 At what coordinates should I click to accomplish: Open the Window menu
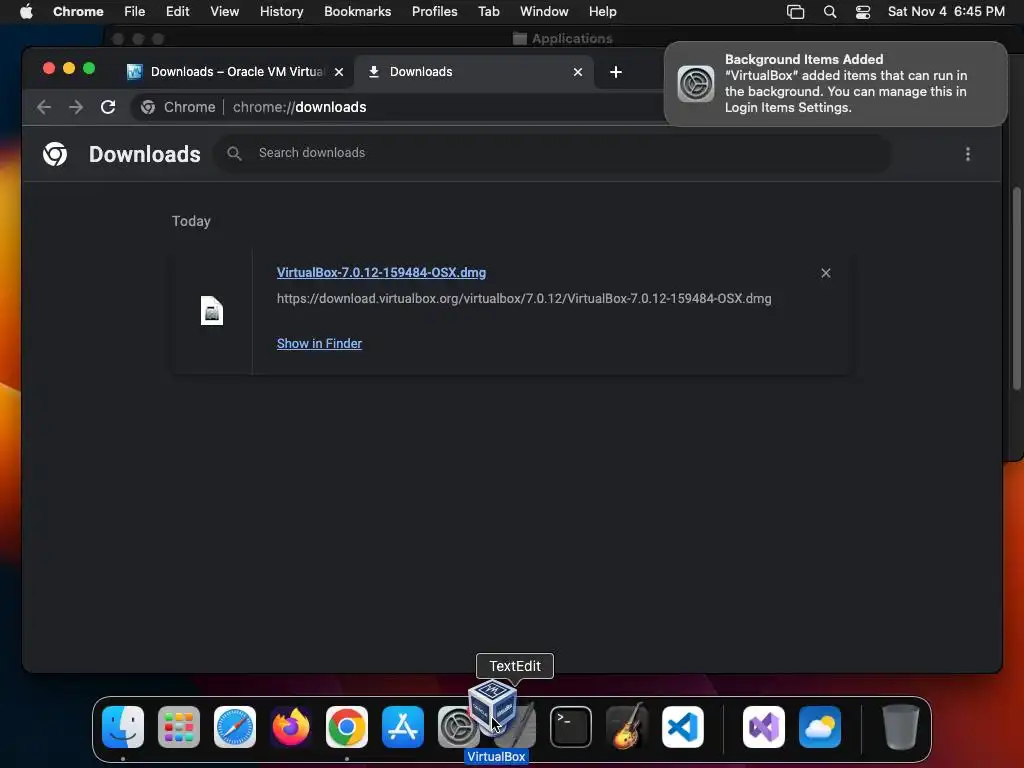[x=544, y=12]
